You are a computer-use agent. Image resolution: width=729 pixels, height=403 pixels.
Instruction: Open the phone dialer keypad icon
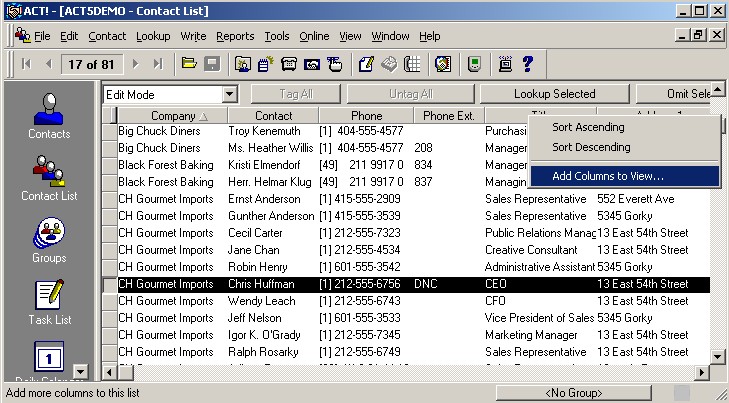(412, 64)
